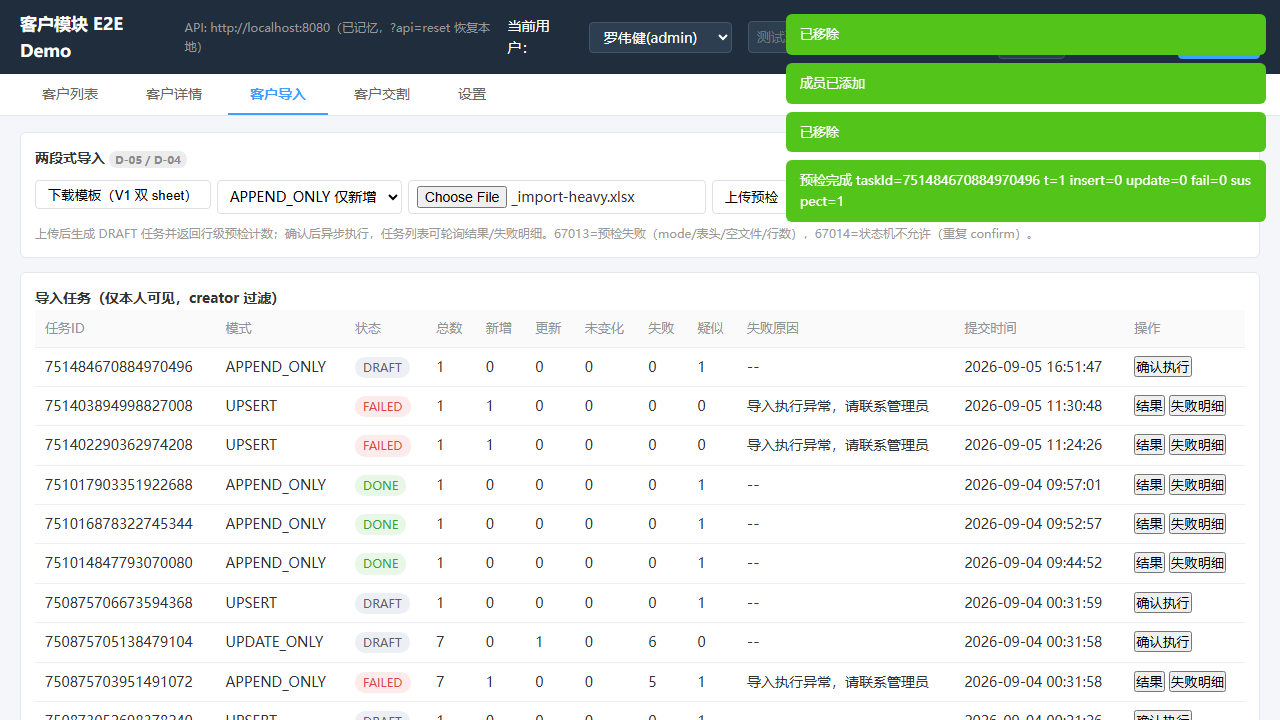Select the 客户交割 tab
Image resolution: width=1280 pixels, height=720 pixels.
(x=382, y=94)
